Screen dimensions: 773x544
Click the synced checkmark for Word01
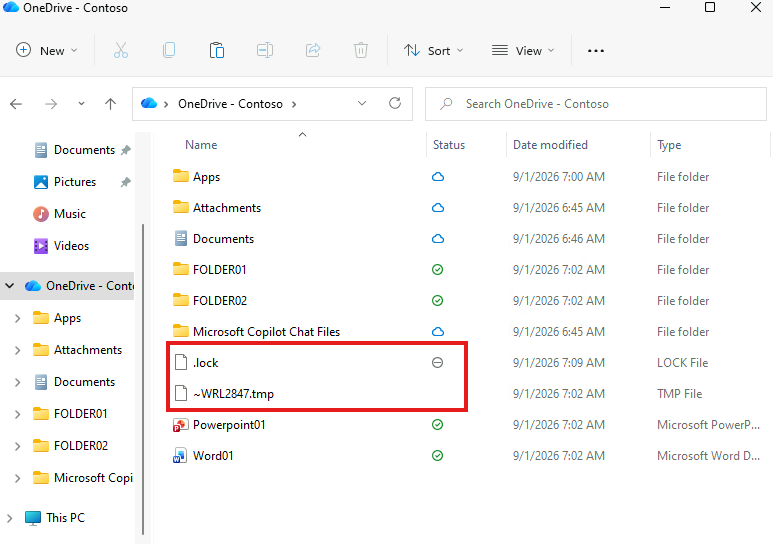pos(437,455)
